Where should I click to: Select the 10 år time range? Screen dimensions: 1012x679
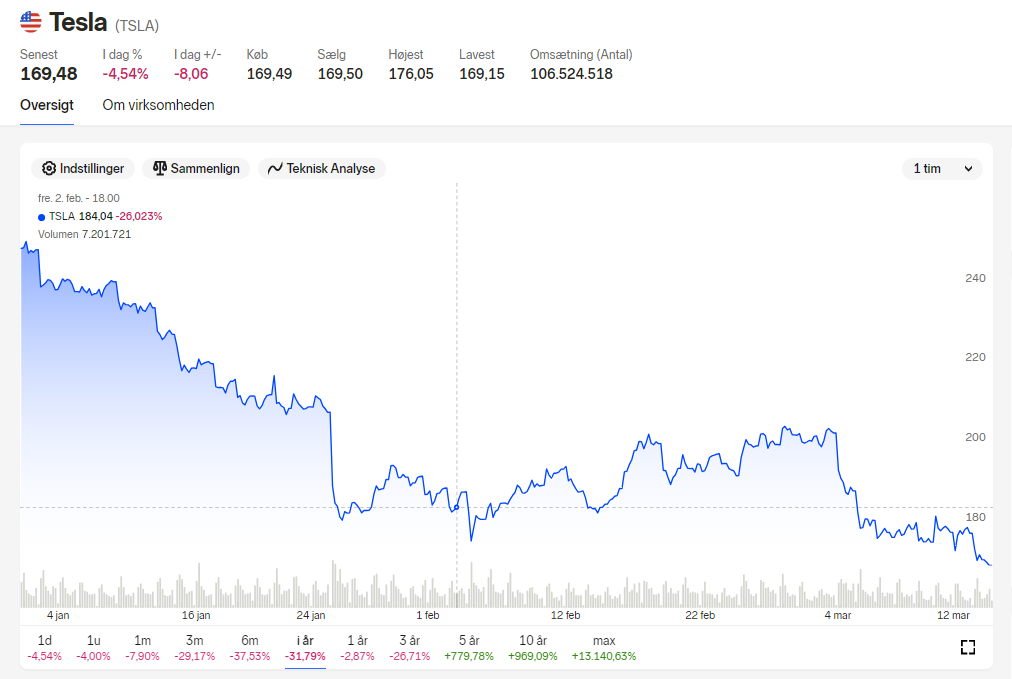coord(533,648)
